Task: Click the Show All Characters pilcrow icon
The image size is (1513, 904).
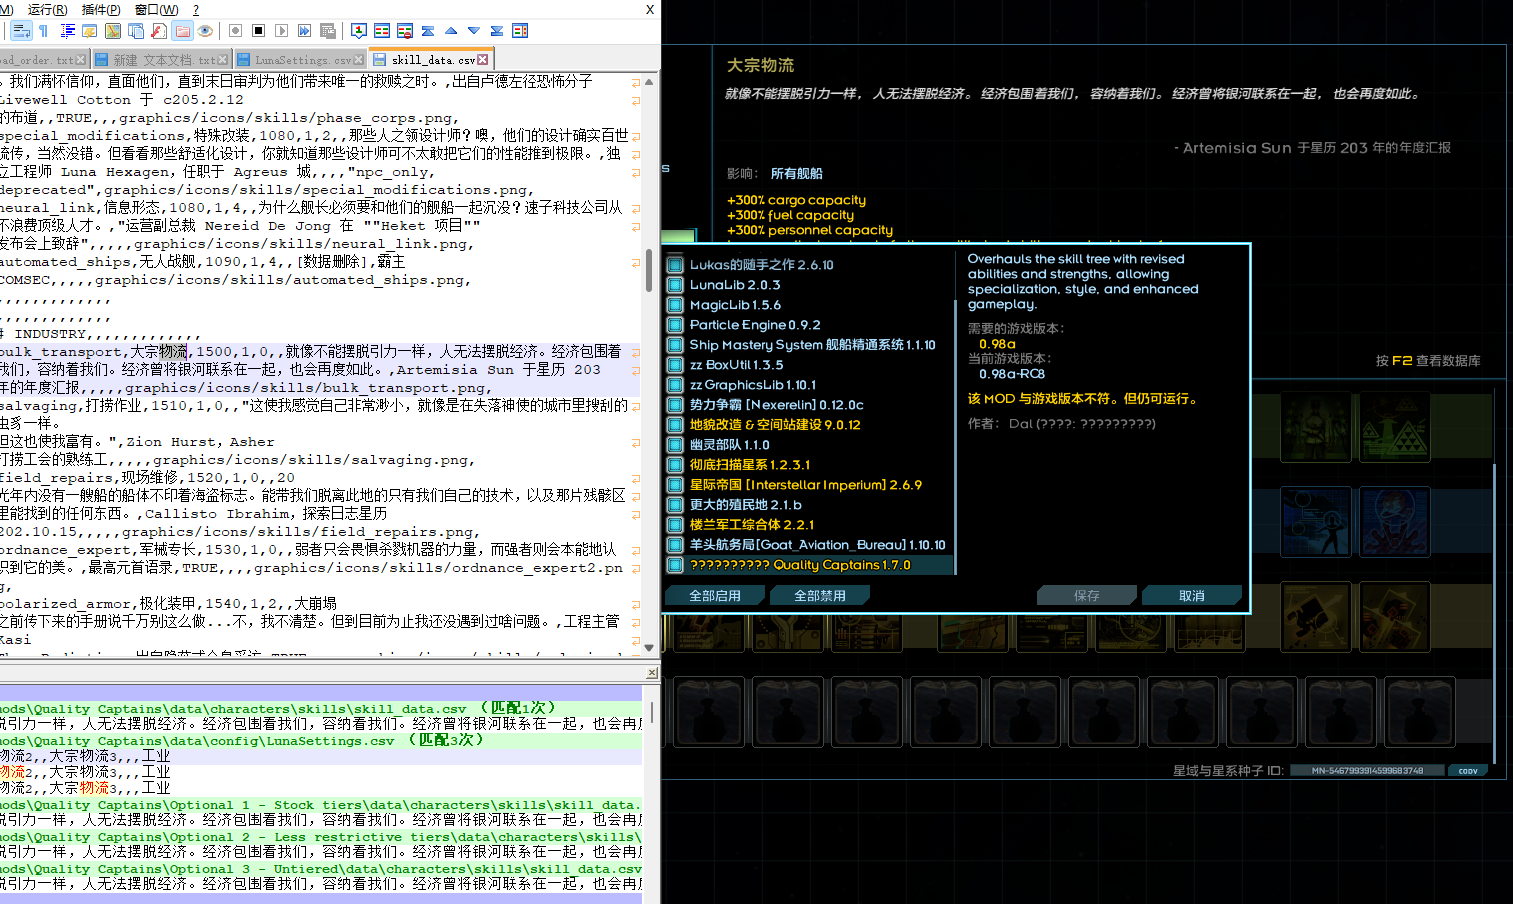Action: (x=43, y=31)
